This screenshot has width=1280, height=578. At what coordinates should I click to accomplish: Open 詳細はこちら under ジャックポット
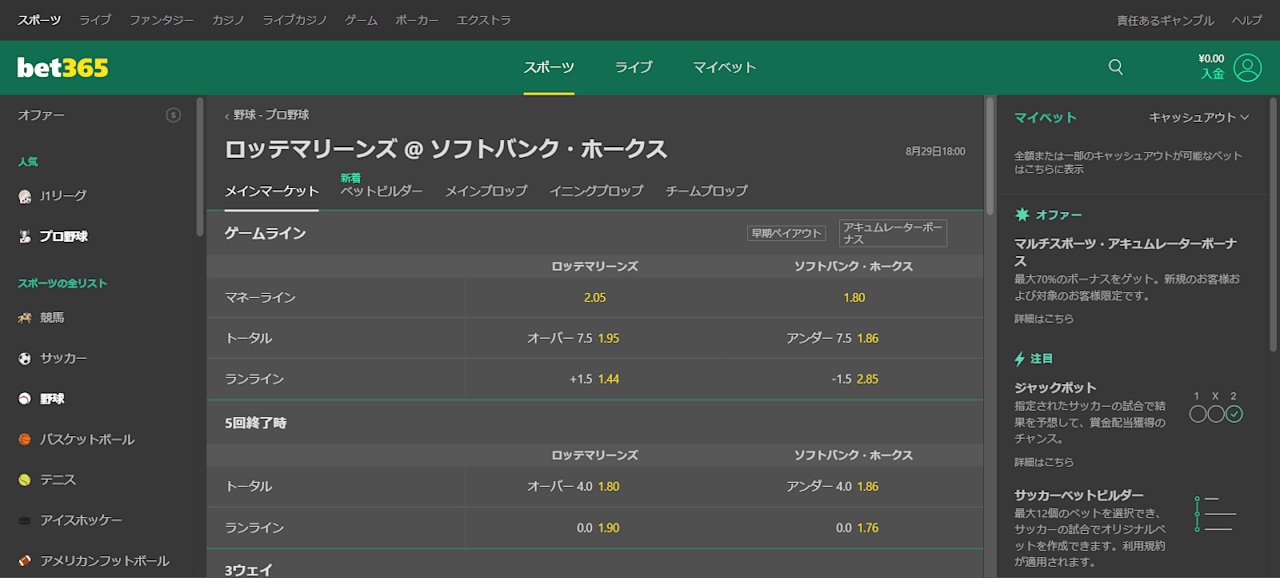point(1044,462)
